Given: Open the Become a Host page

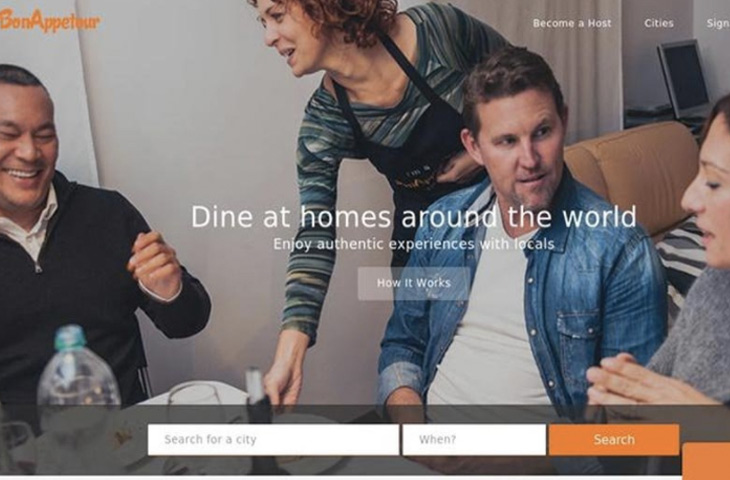Looking at the screenshot, I should point(572,23).
